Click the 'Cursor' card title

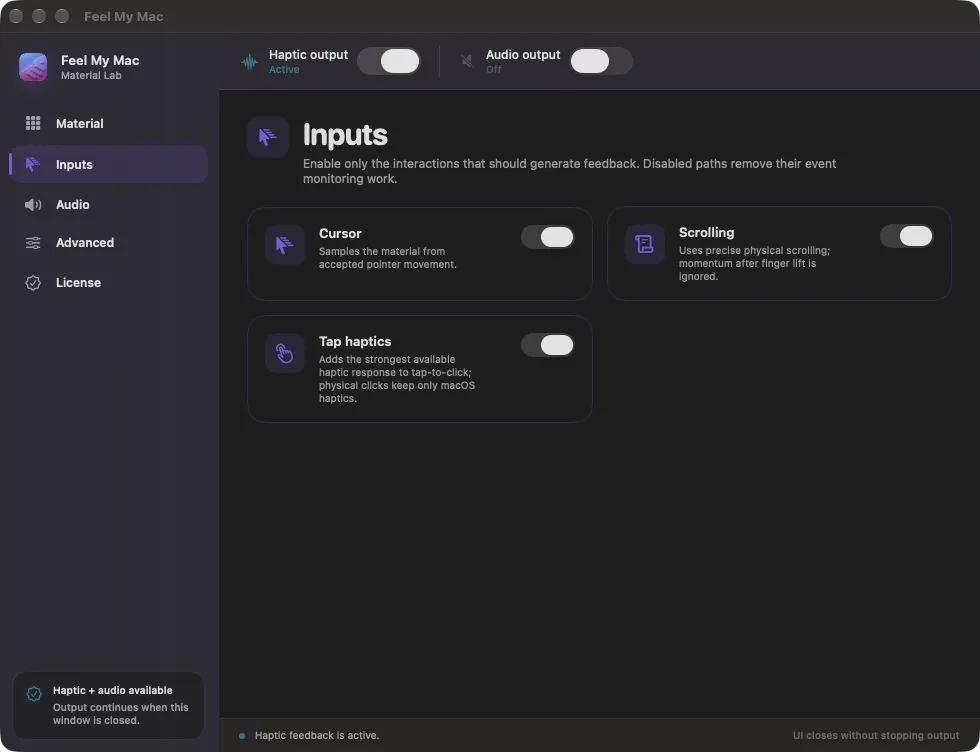click(x=340, y=233)
